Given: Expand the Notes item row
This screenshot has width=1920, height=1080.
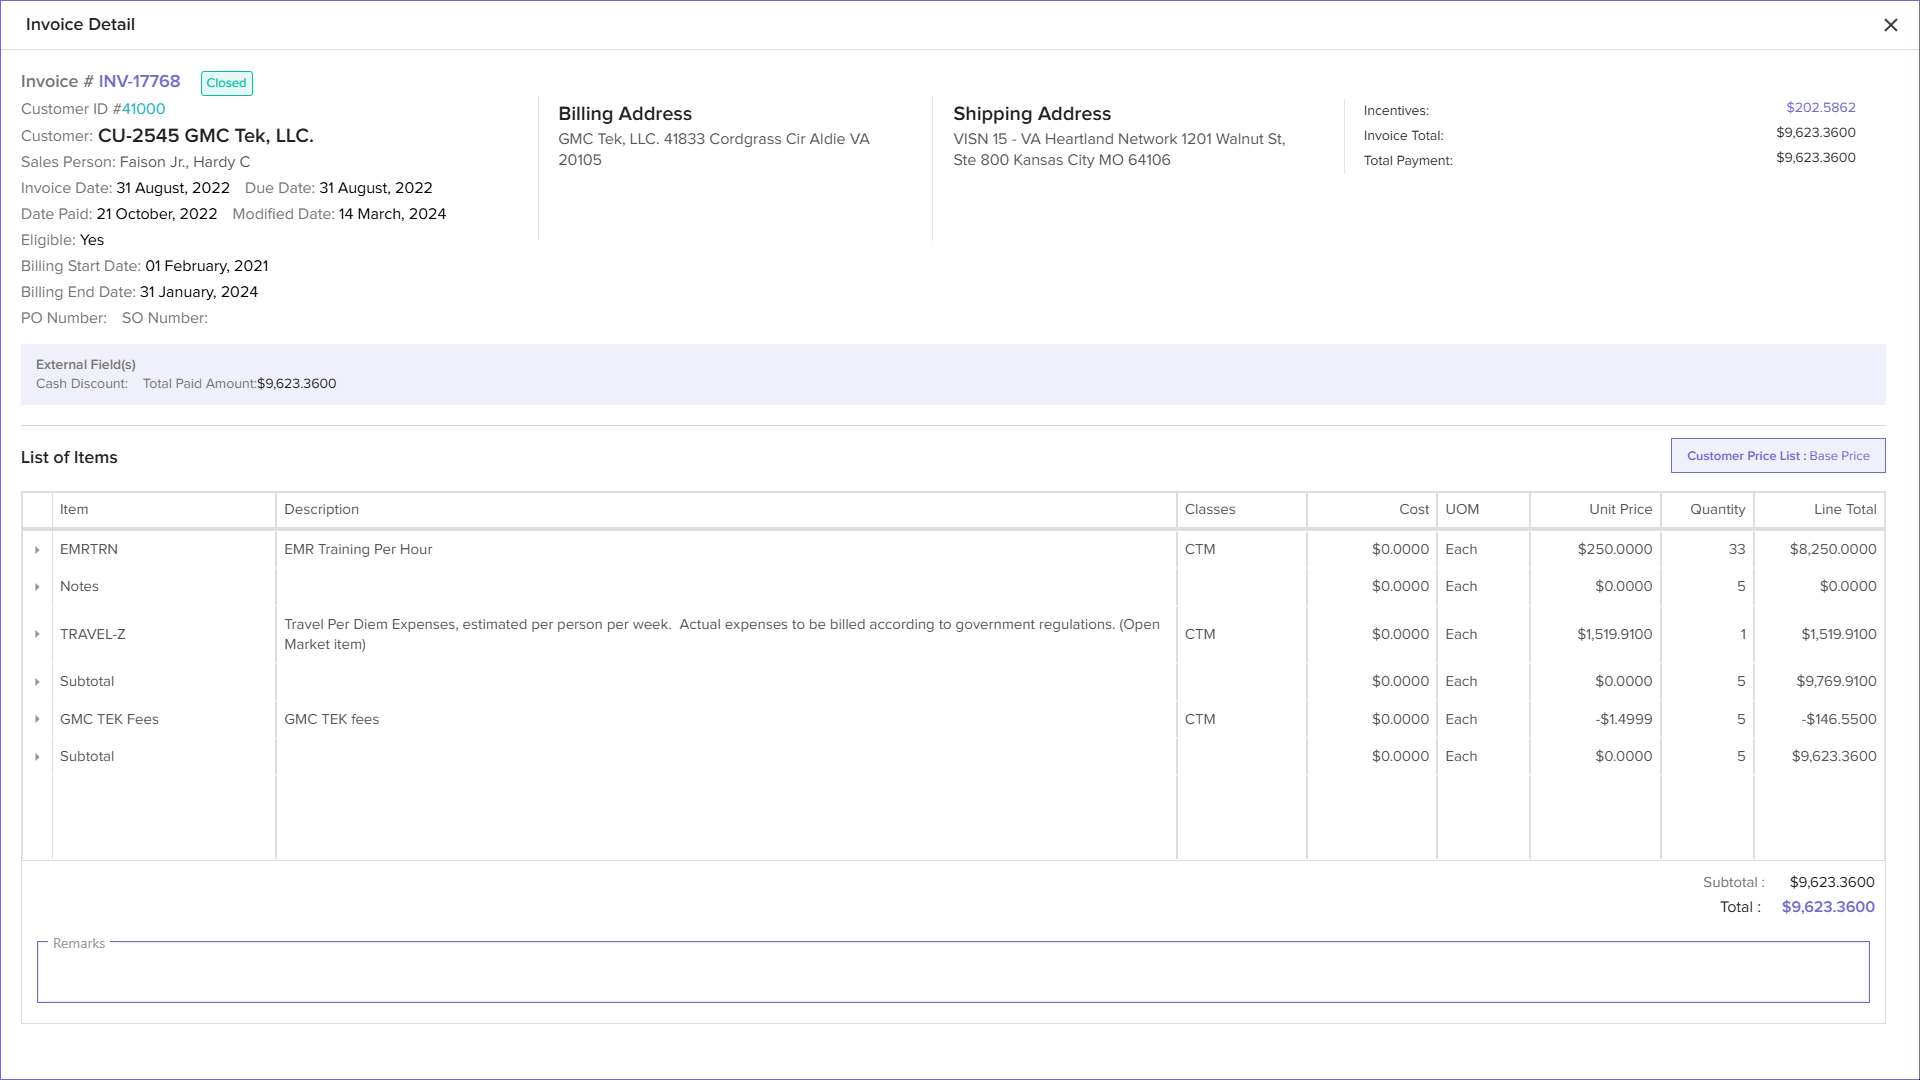Looking at the screenshot, I should point(37,587).
